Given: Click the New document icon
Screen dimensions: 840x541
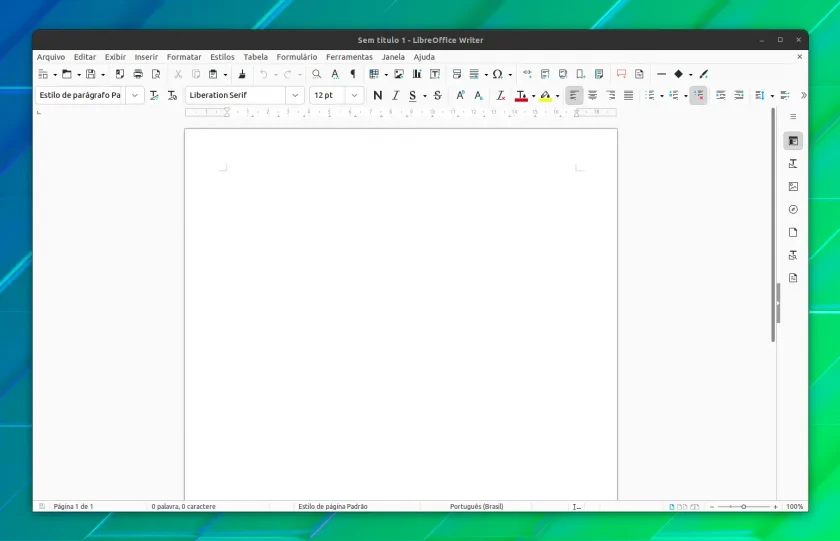Looking at the screenshot, I should pos(43,74).
